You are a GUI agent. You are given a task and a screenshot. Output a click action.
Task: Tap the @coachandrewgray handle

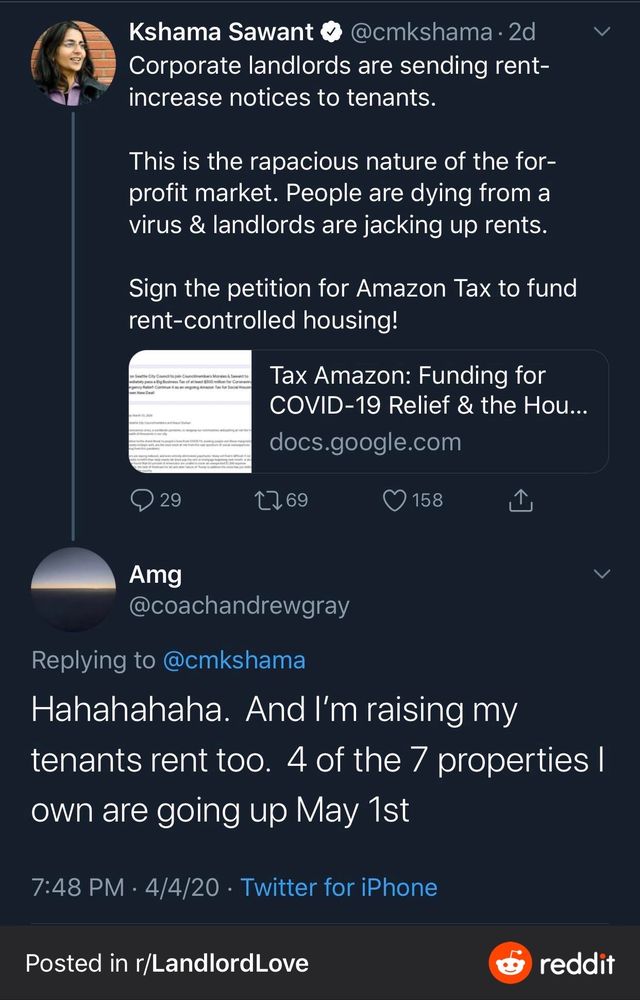(x=239, y=606)
